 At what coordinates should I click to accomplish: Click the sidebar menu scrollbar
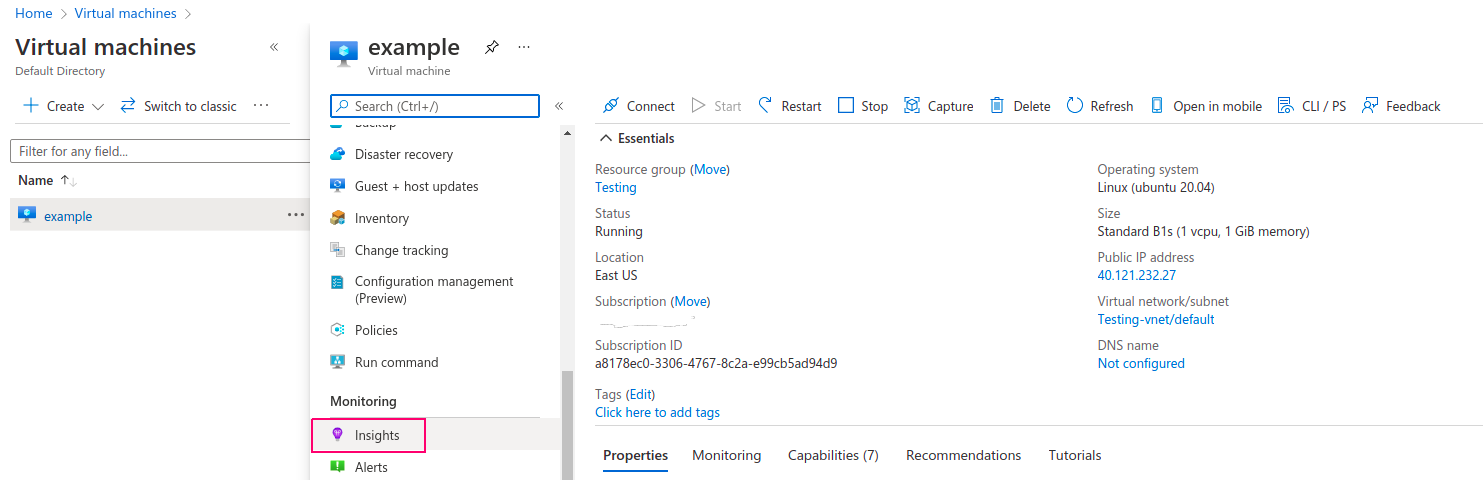[567, 425]
